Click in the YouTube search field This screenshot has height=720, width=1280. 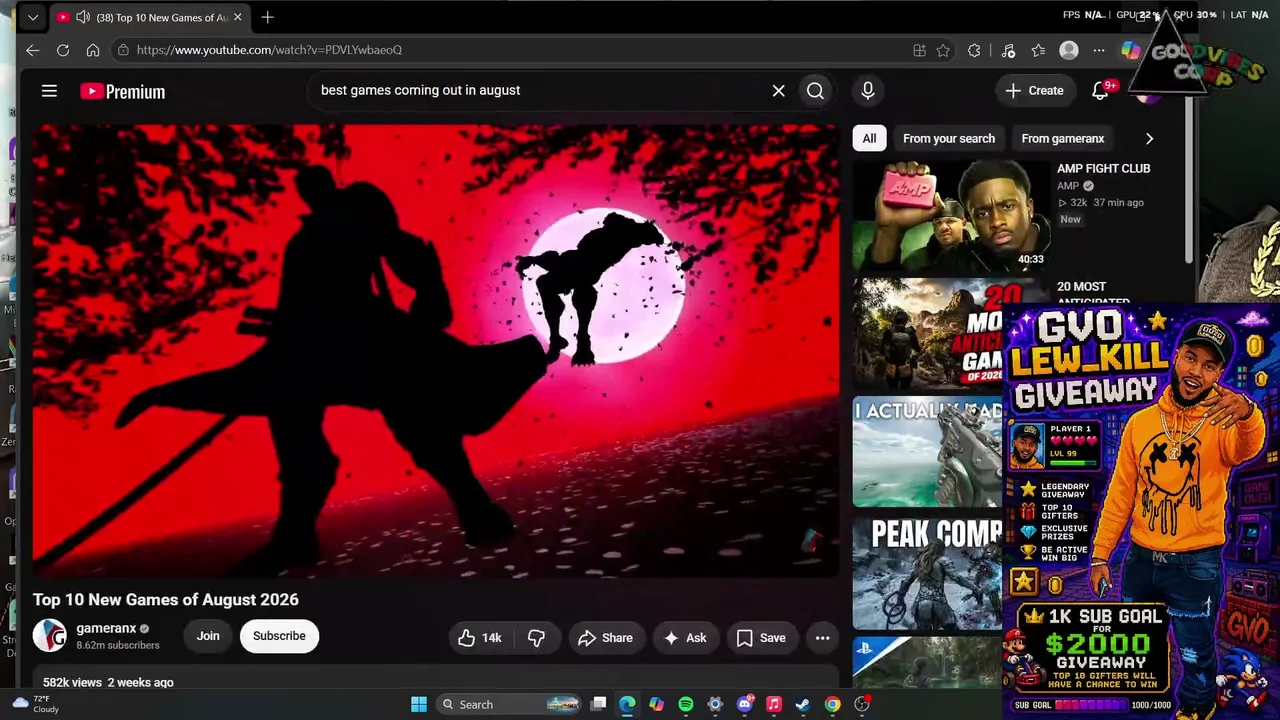540,91
